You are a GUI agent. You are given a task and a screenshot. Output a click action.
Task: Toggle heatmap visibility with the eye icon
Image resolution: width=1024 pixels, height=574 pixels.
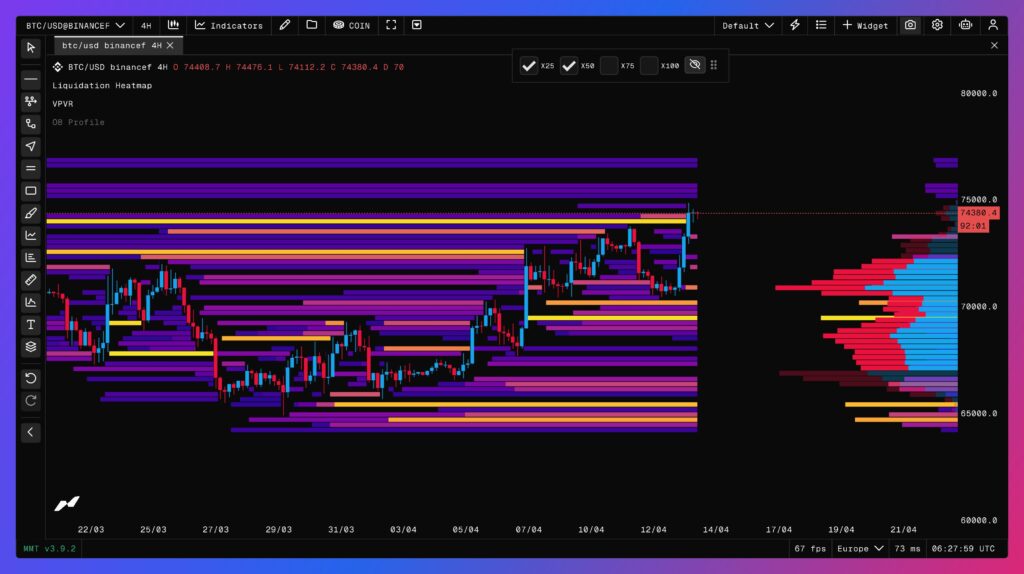coord(694,66)
